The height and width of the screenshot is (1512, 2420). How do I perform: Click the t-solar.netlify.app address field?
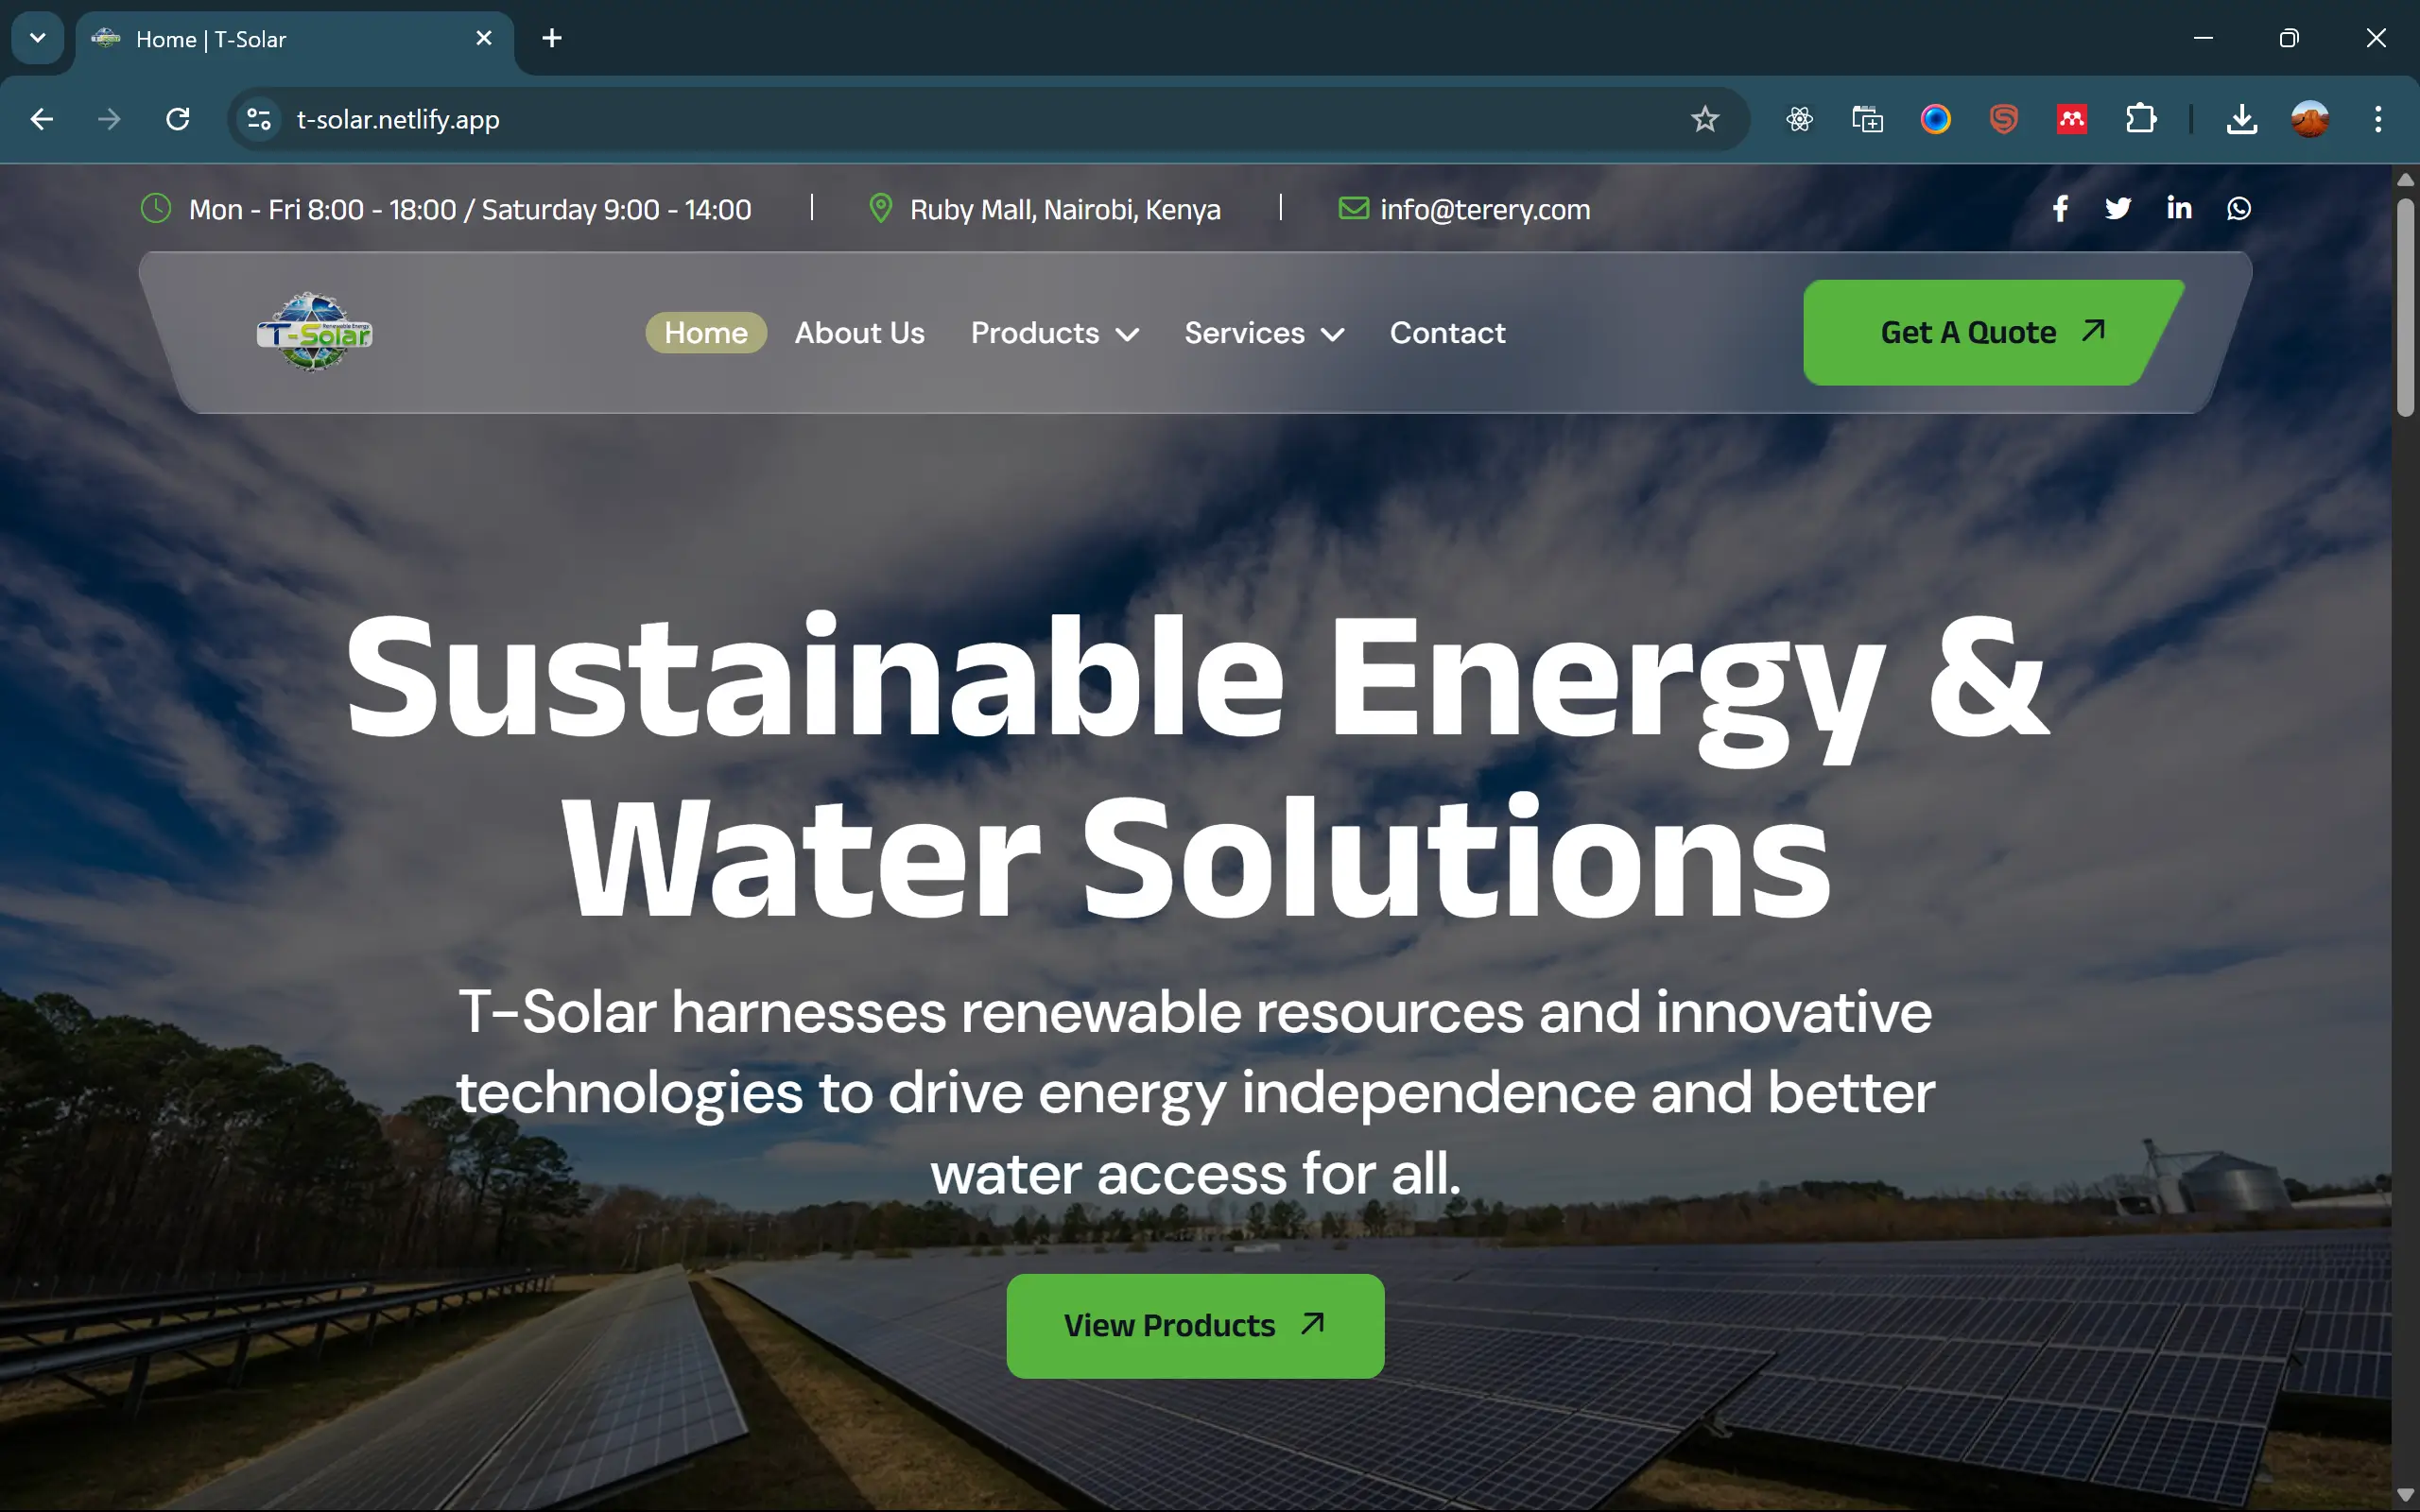tap(990, 120)
